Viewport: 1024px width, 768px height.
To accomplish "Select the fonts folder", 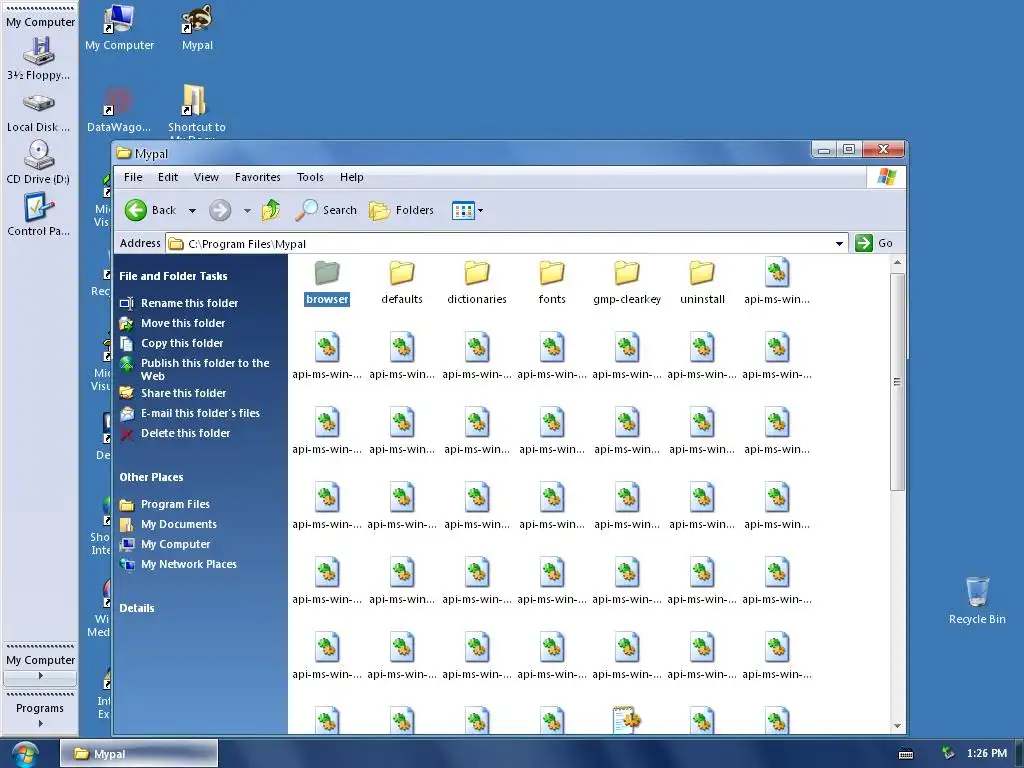I will click(x=552, y=281).
